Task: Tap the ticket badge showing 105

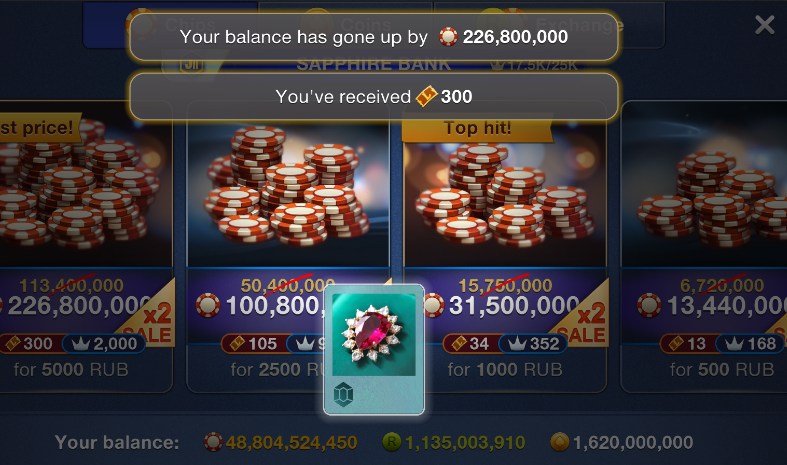Action: point(253,343)
